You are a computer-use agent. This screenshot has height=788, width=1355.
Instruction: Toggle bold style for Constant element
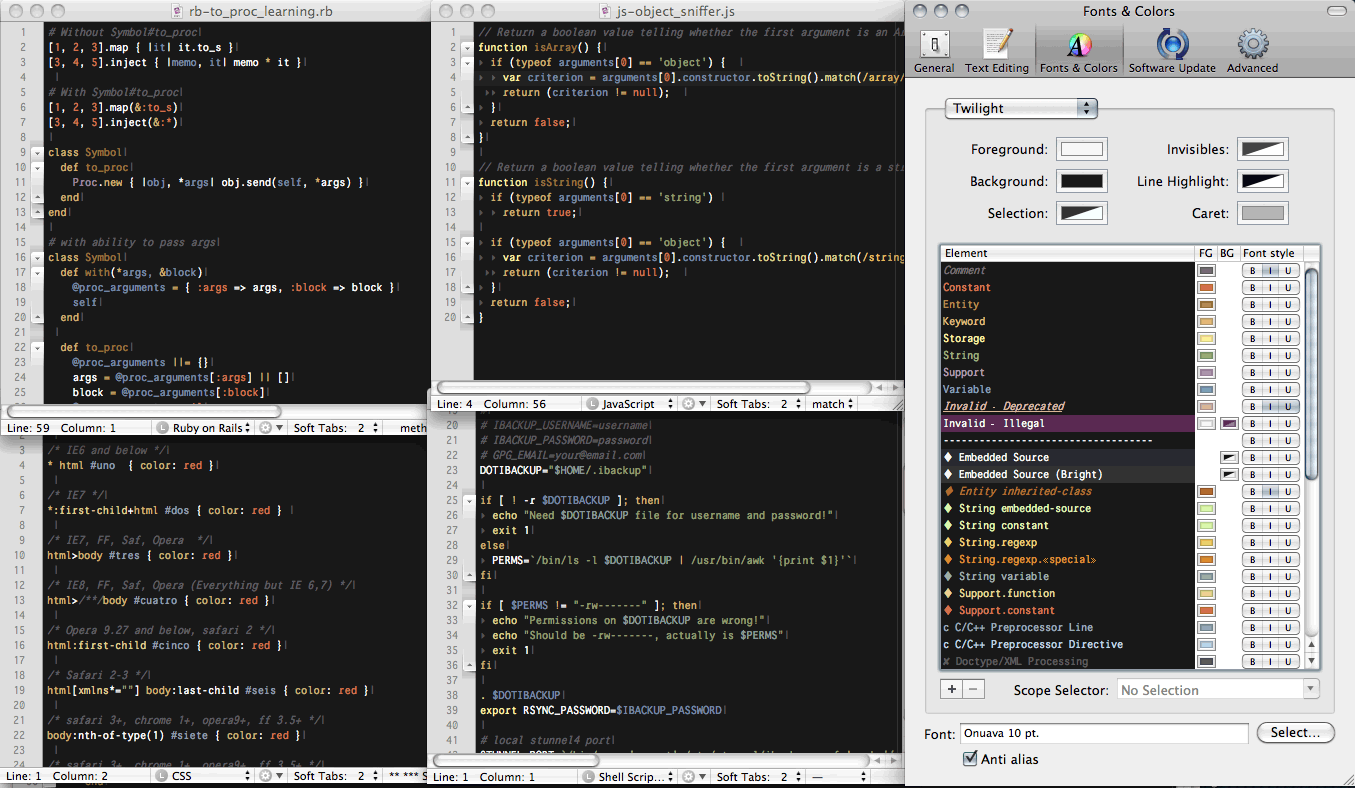[x=1251, y=288]
